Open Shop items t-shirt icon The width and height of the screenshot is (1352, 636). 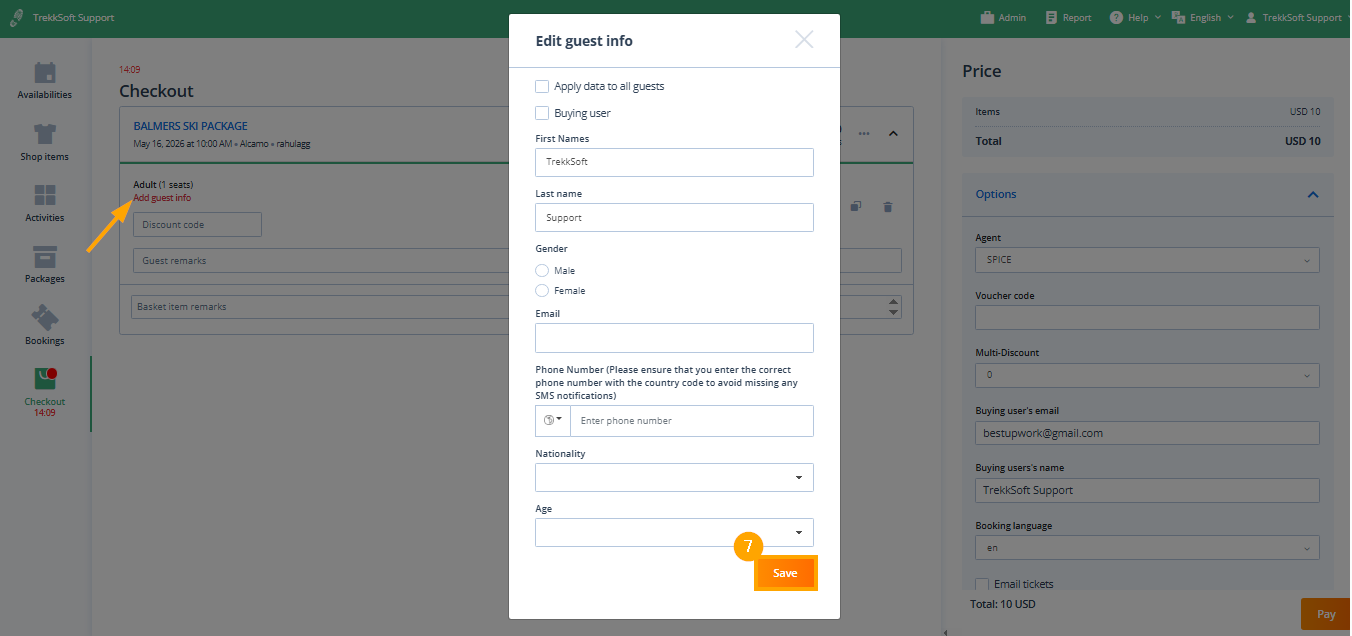(44, 135)
